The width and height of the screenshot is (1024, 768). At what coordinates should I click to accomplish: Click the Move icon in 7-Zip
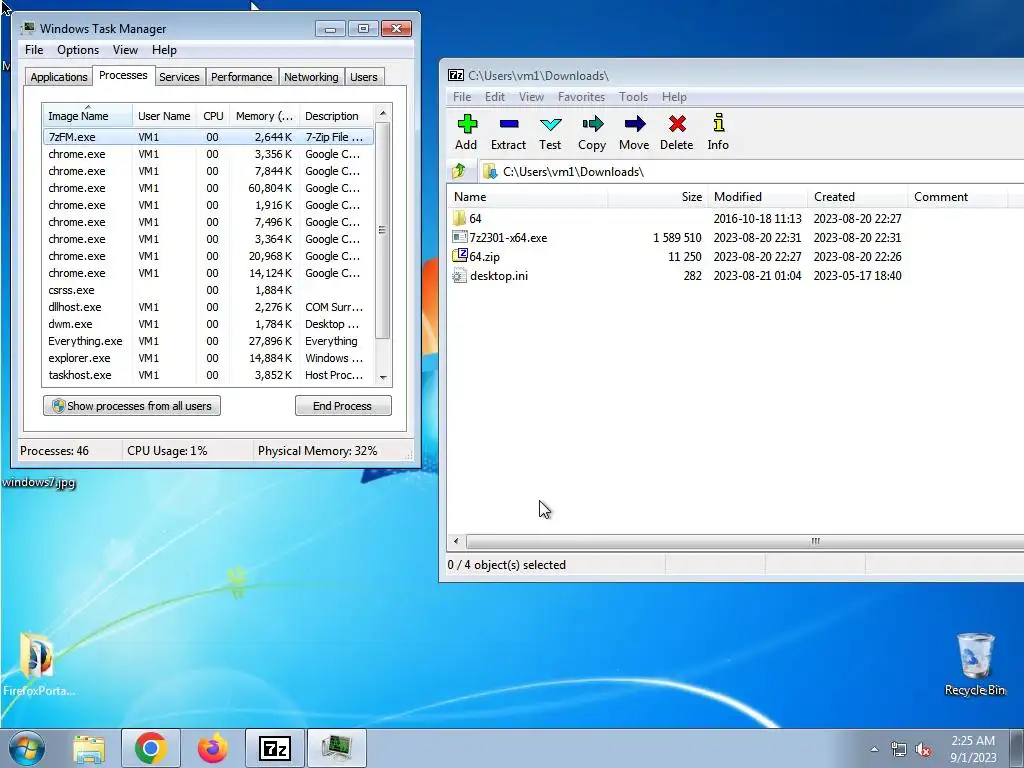pos(634,124)
